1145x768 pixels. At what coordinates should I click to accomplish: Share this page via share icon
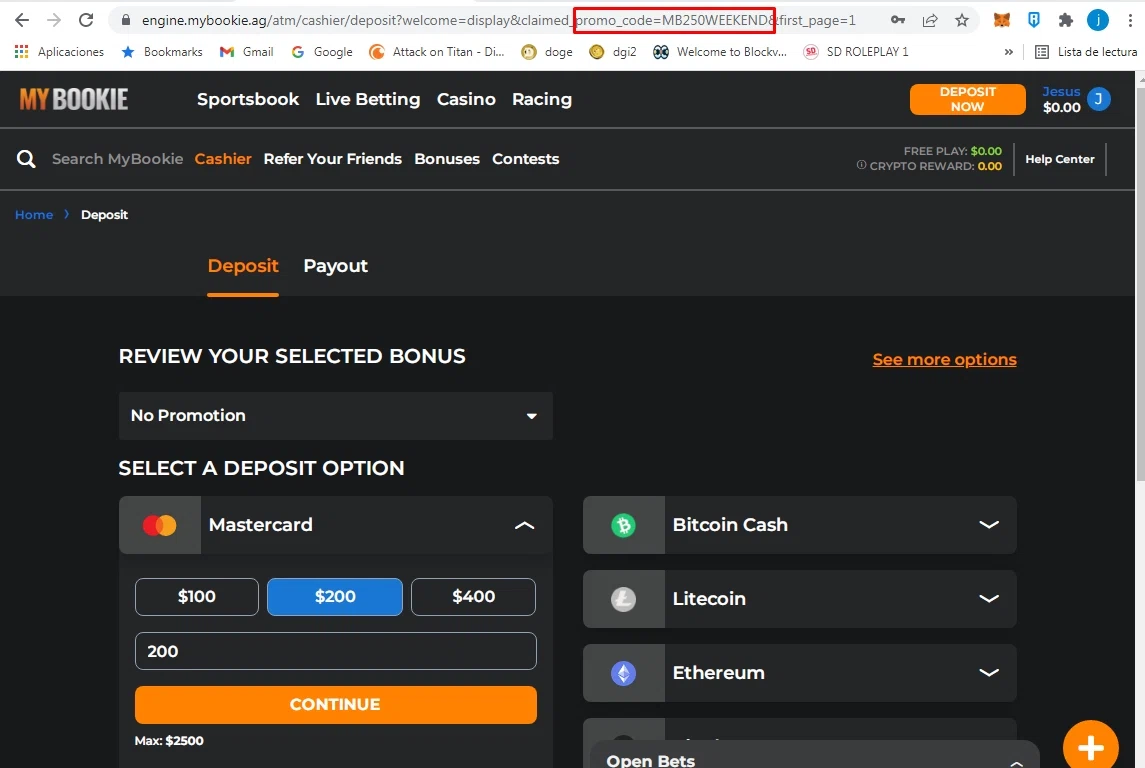[x=930, y=20]
